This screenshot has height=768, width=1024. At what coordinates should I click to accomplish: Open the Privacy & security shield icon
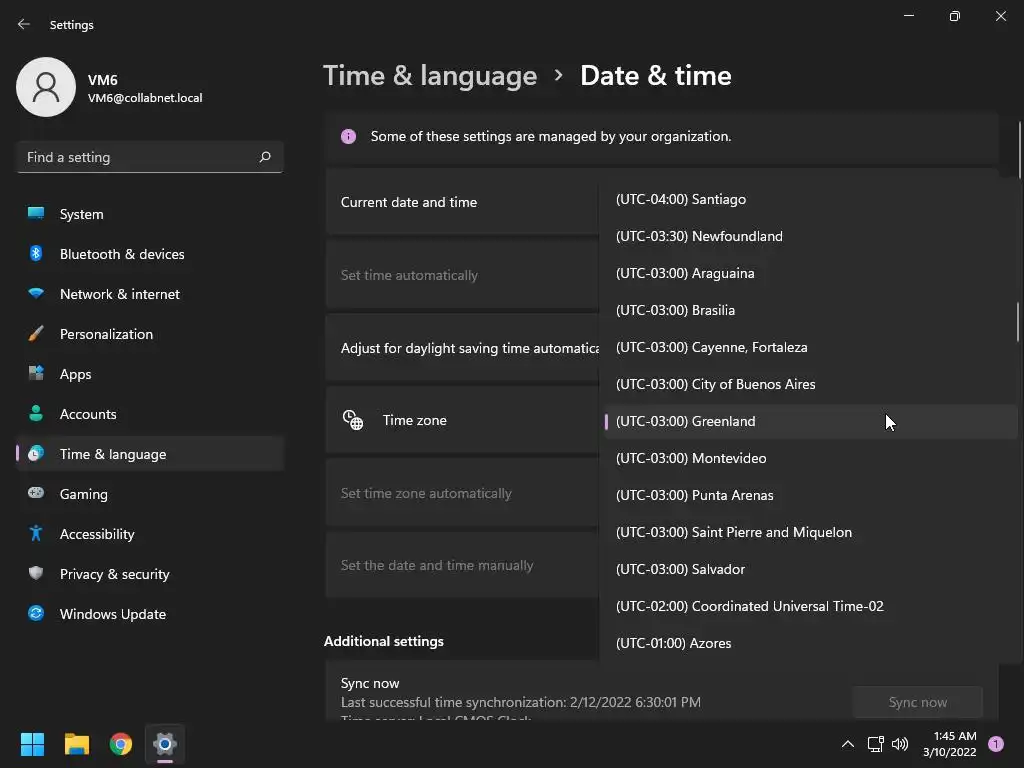36,573
